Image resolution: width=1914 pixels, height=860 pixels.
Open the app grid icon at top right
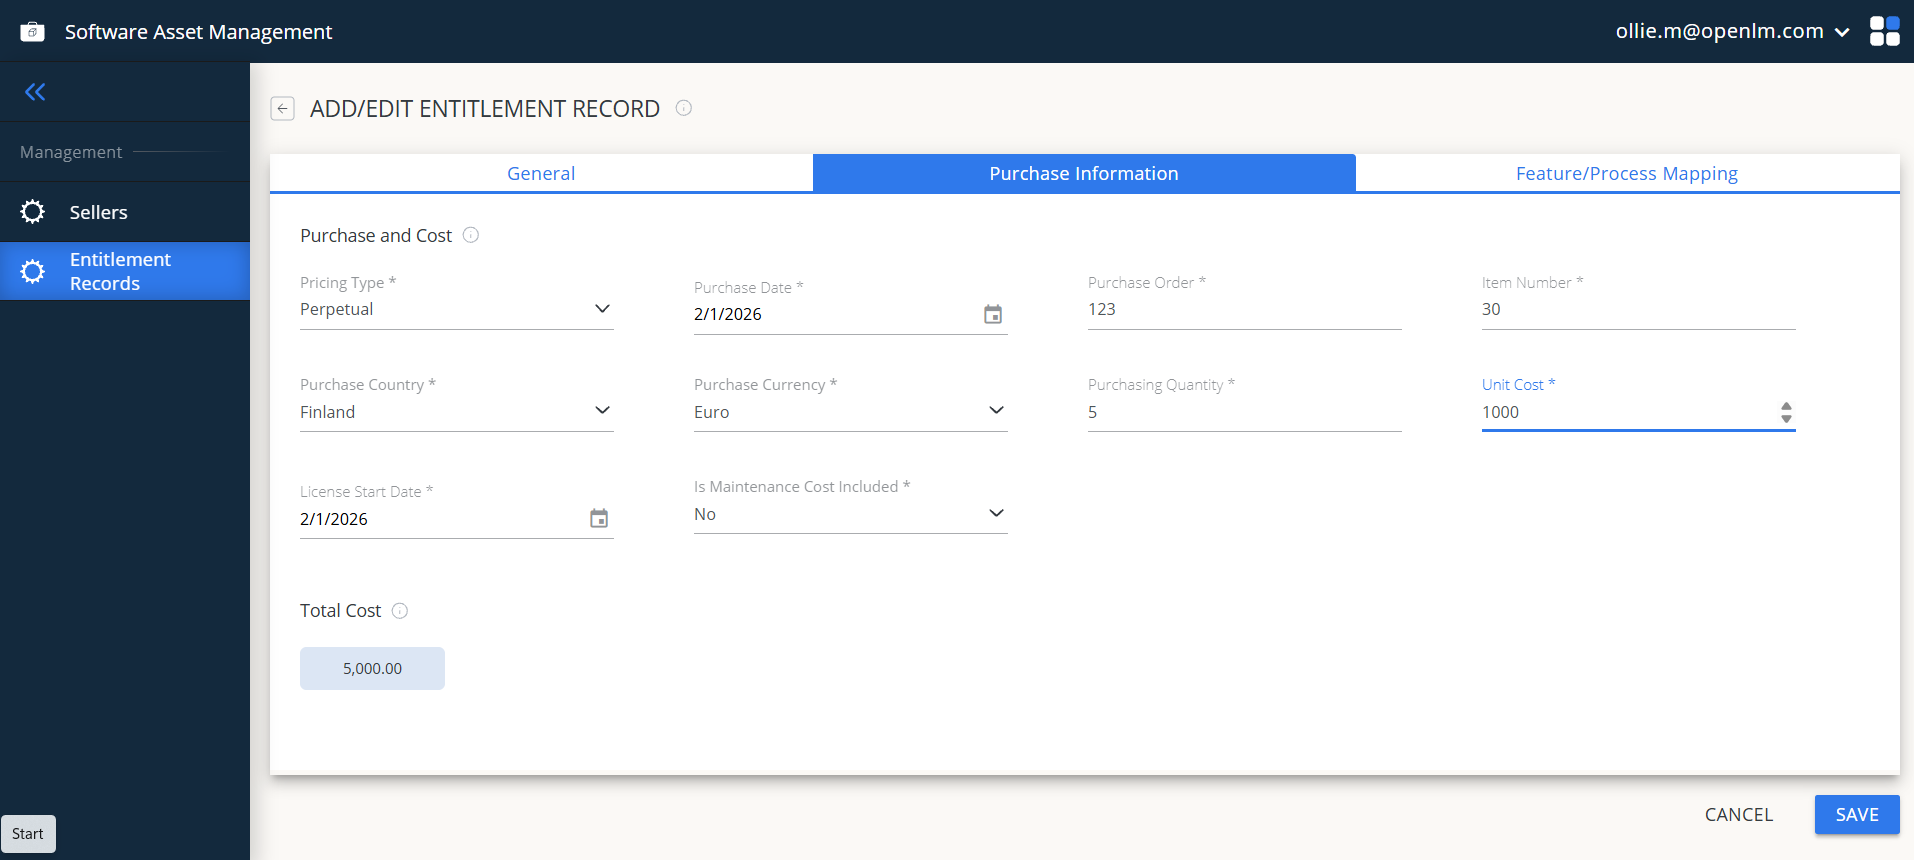1884,31
